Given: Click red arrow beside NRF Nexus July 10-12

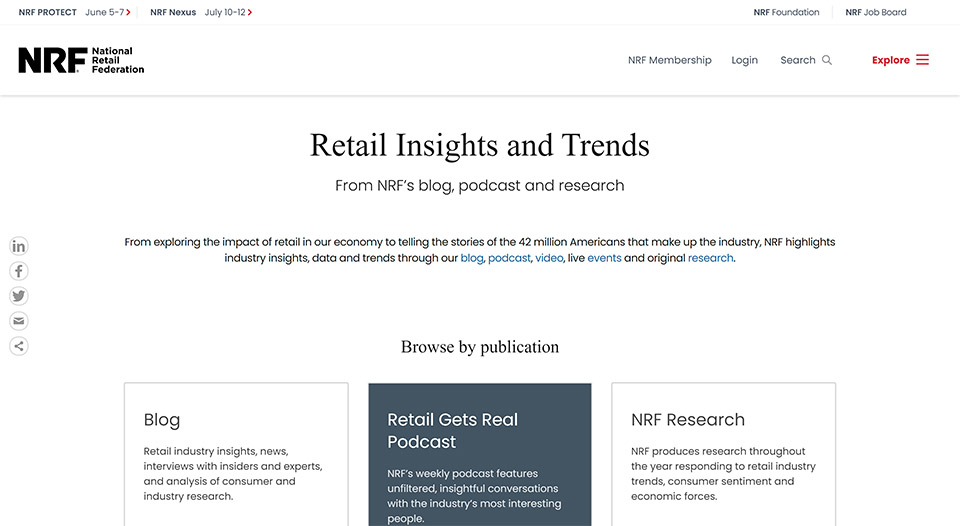Looking at the screenshot, I should 250,12.
